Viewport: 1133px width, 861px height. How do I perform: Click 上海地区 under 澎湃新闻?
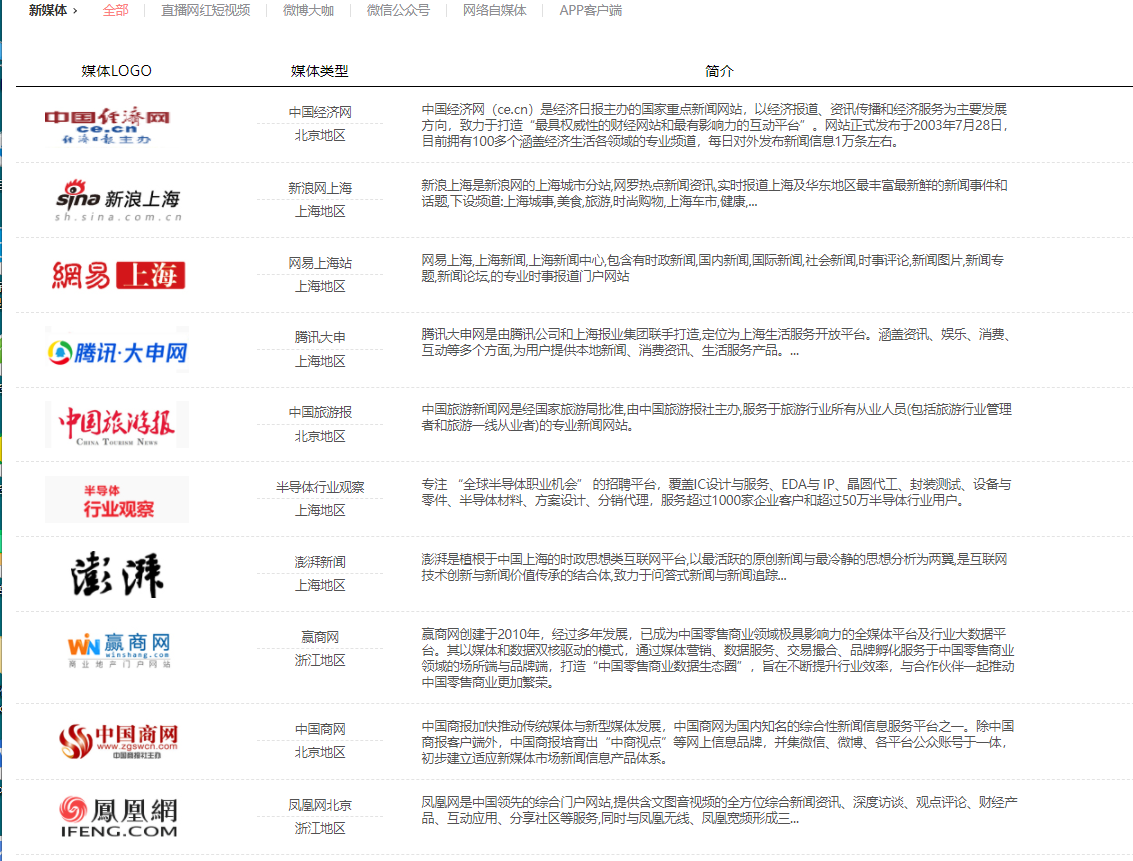tap(320, 585)
